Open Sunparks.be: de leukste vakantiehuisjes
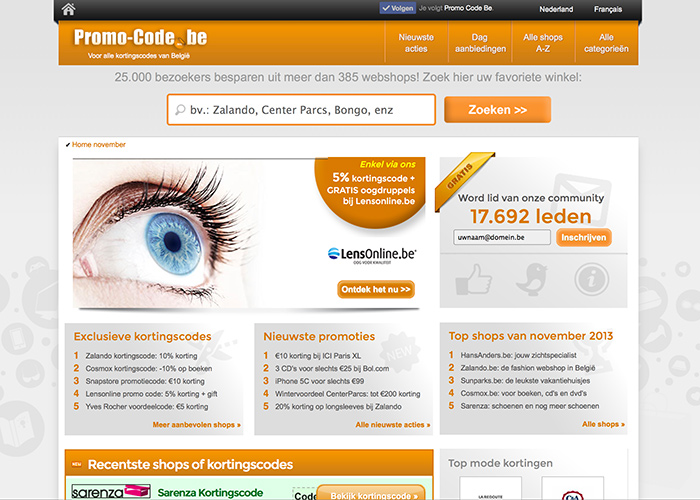Screen dimensions: 700x500 (x=525, y=380)
